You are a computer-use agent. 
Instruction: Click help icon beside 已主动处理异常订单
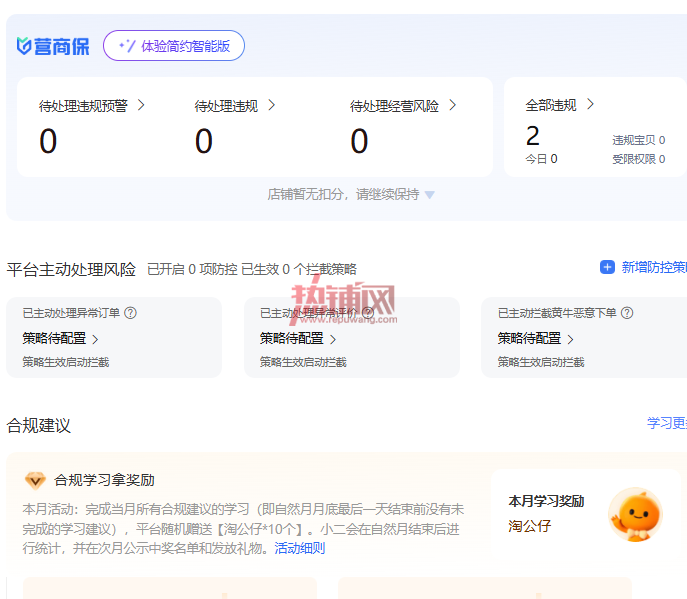pos(131,313)
